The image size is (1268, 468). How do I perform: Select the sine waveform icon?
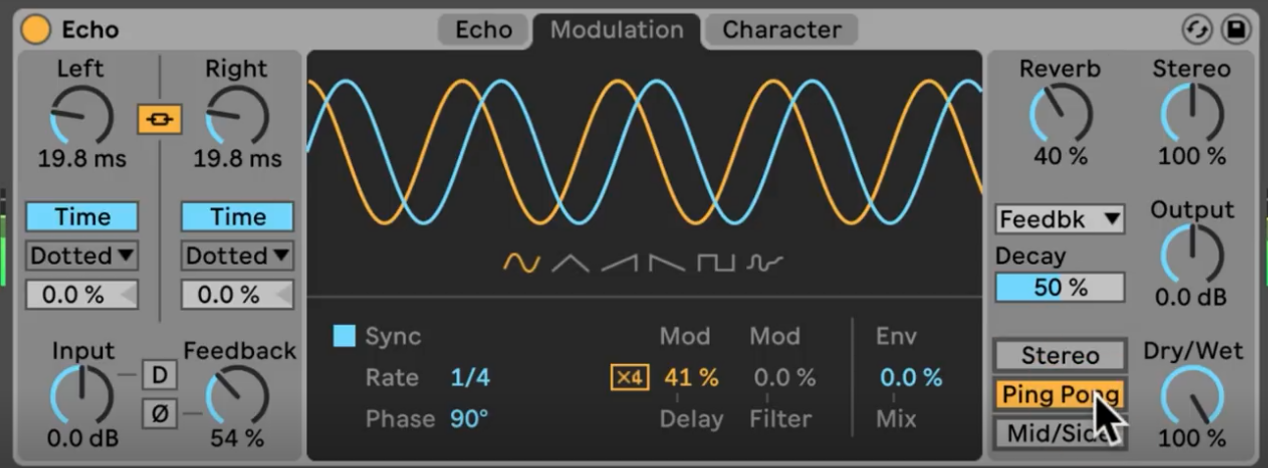[521, 263]
